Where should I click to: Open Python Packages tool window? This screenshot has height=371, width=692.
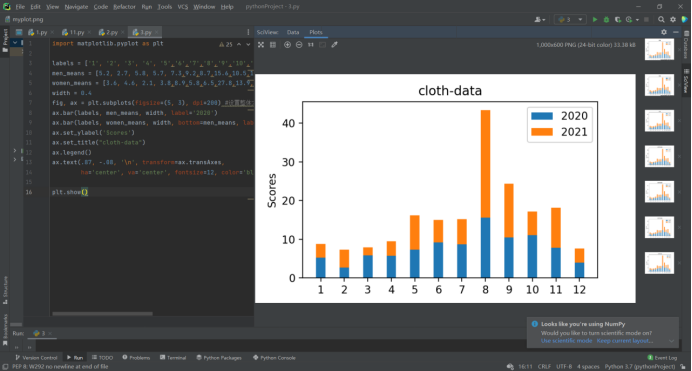pyautogui.click(x=219, y=358)
